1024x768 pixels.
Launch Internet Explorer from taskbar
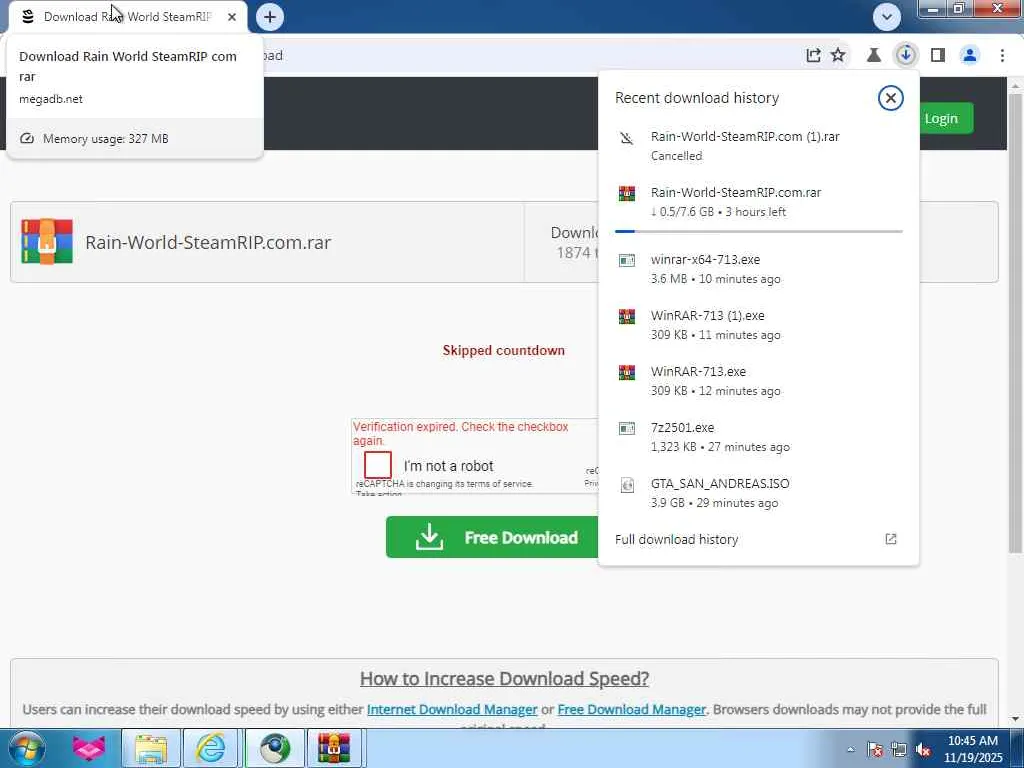coord(211,748)
